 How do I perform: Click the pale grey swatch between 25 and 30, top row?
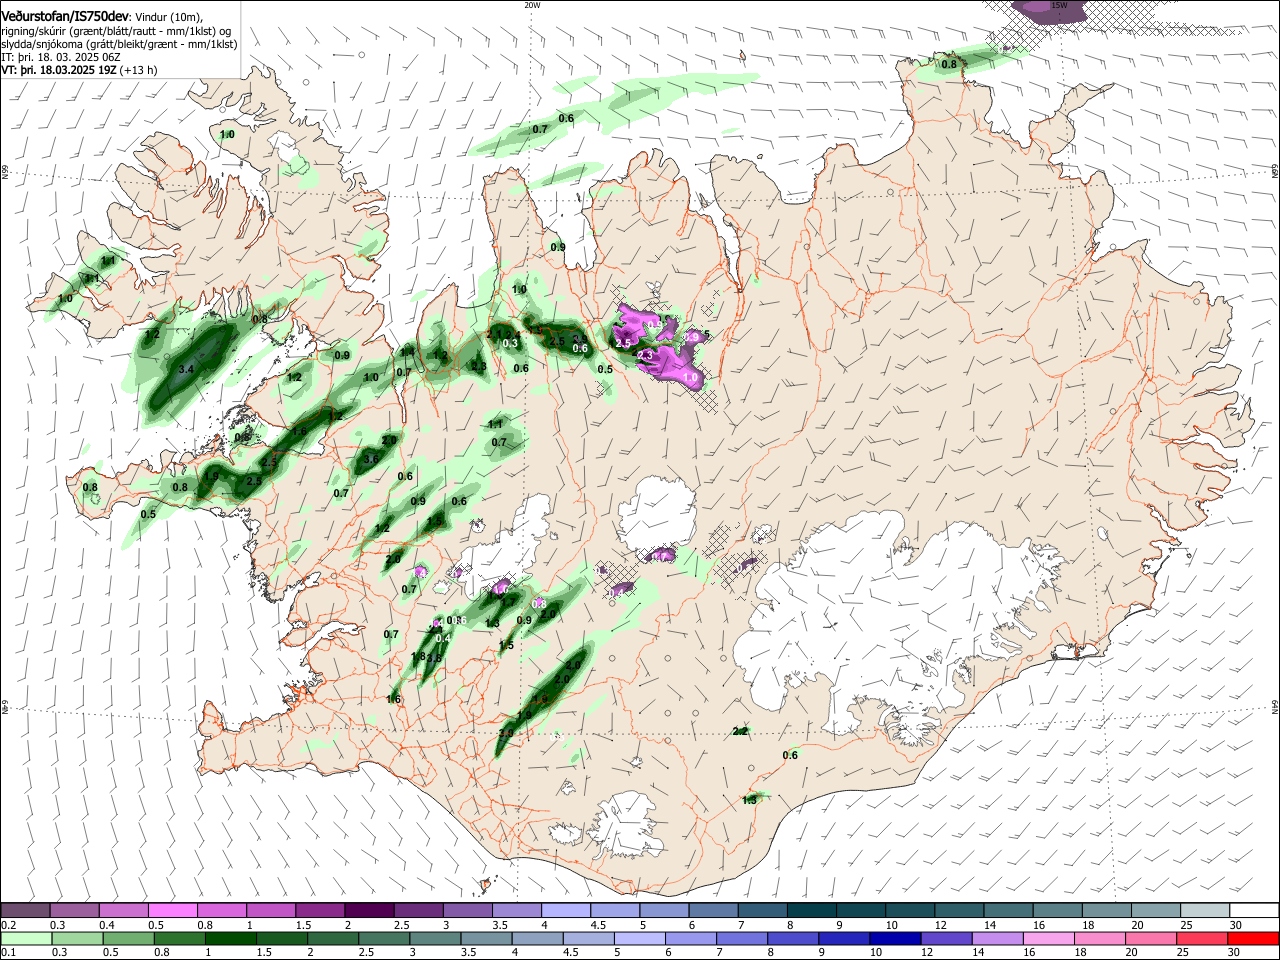coord(1204,911)
